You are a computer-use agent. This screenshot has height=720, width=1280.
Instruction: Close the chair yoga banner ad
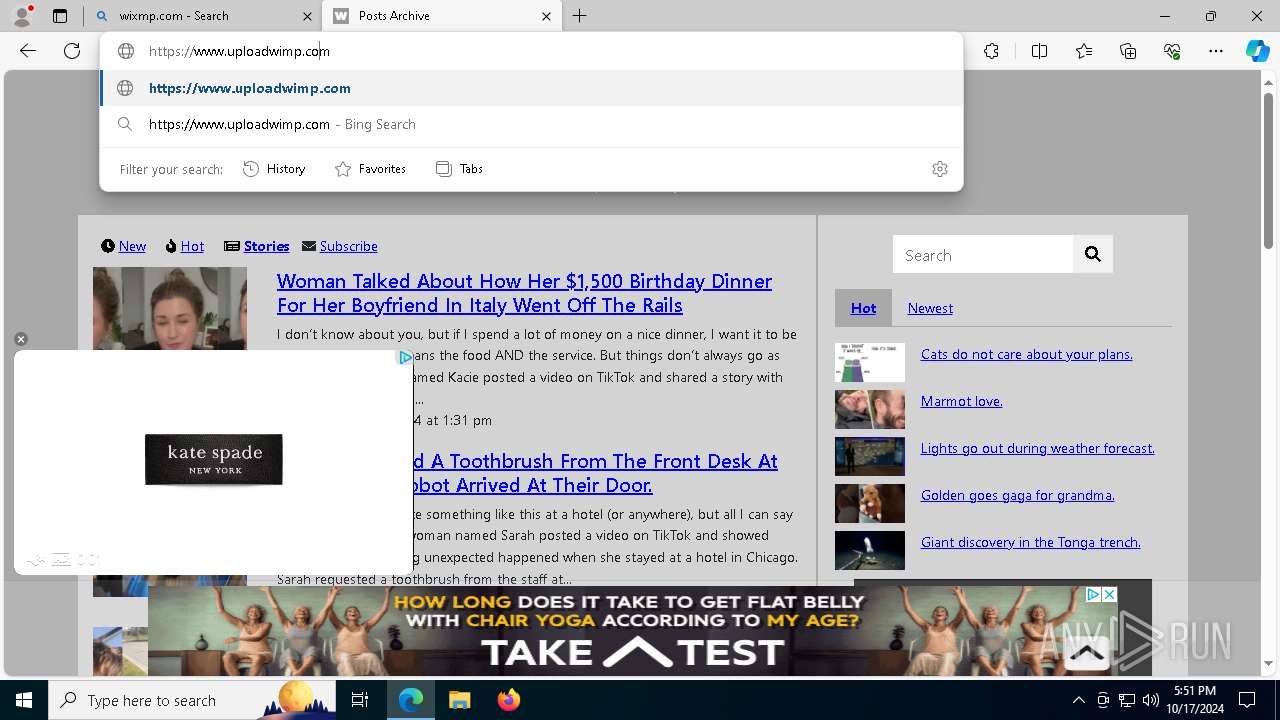pos(1108,594)
